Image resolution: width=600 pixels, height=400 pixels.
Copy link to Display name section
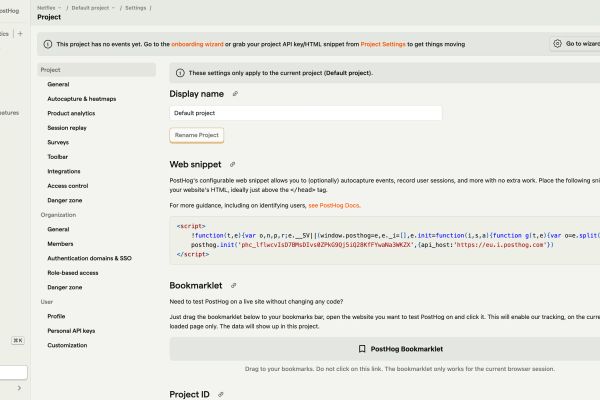[235, 94]
